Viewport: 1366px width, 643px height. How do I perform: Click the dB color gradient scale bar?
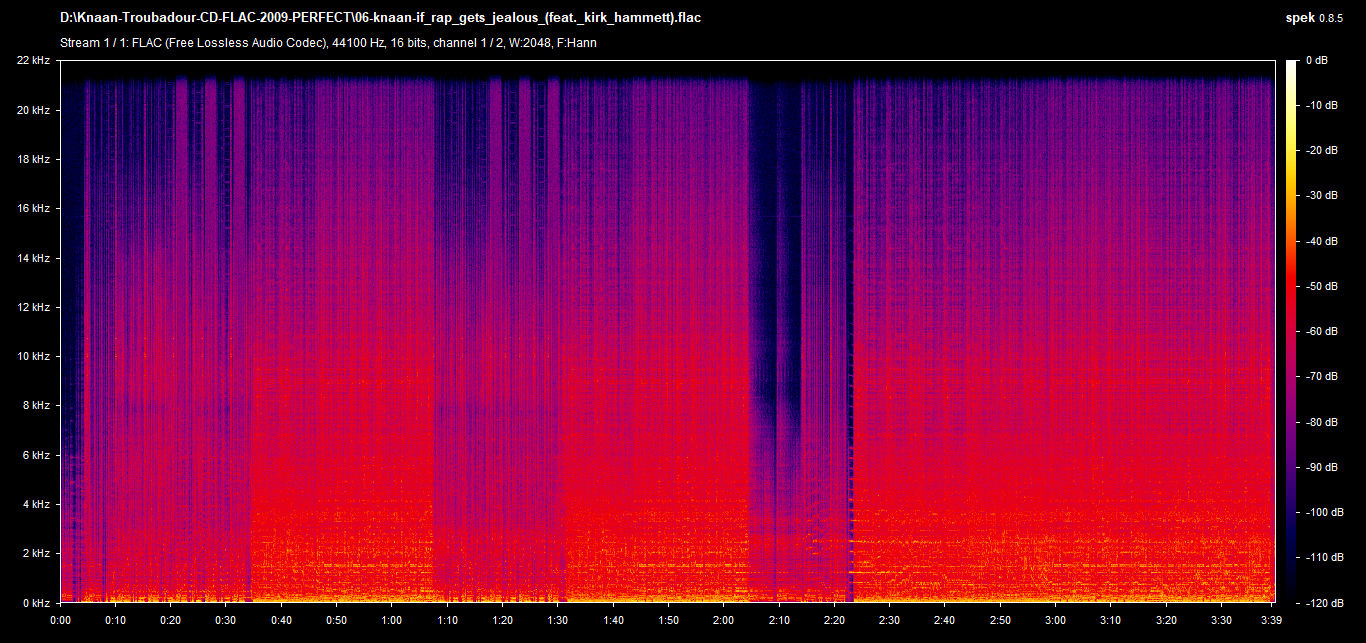coord(1292,330)
